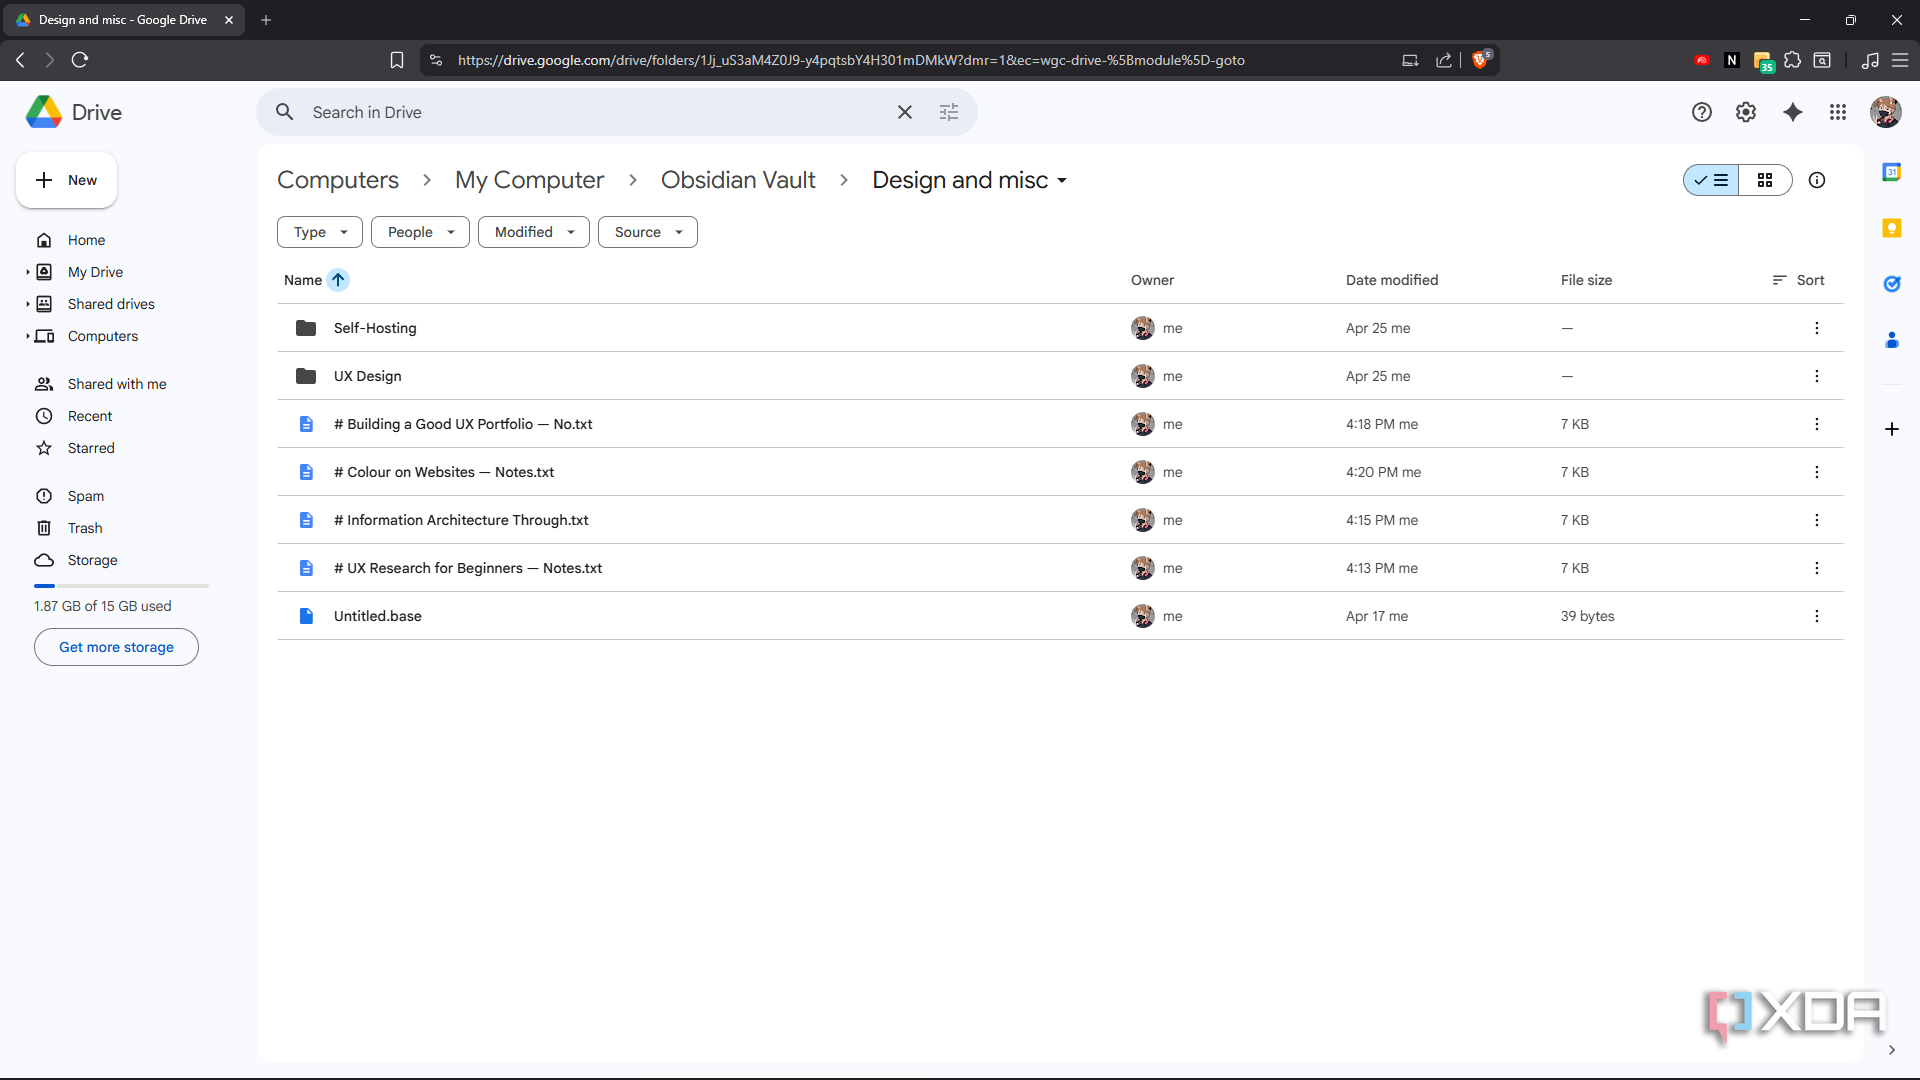
Task: Open the Type filter dropdown
Action: [320, 232]
